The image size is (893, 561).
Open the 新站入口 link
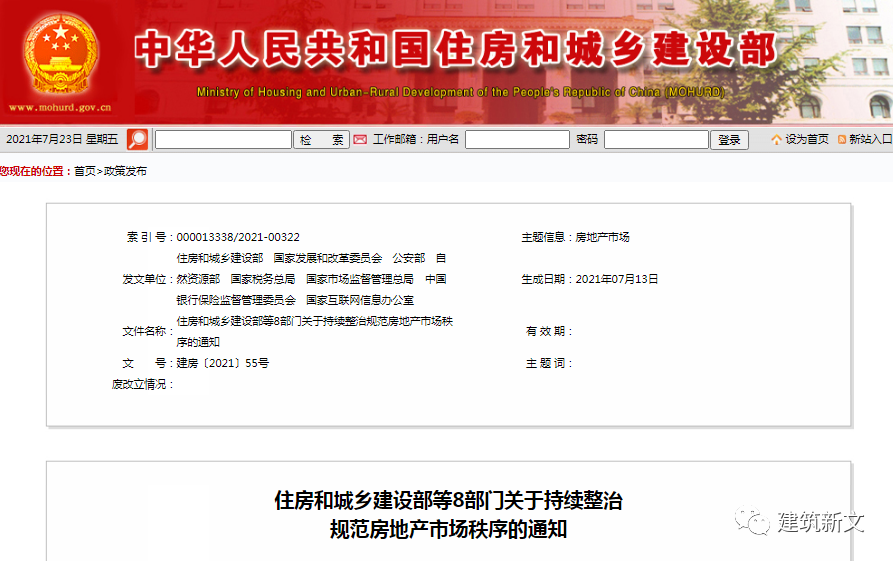pyautogui.click(x=869, y=140)
